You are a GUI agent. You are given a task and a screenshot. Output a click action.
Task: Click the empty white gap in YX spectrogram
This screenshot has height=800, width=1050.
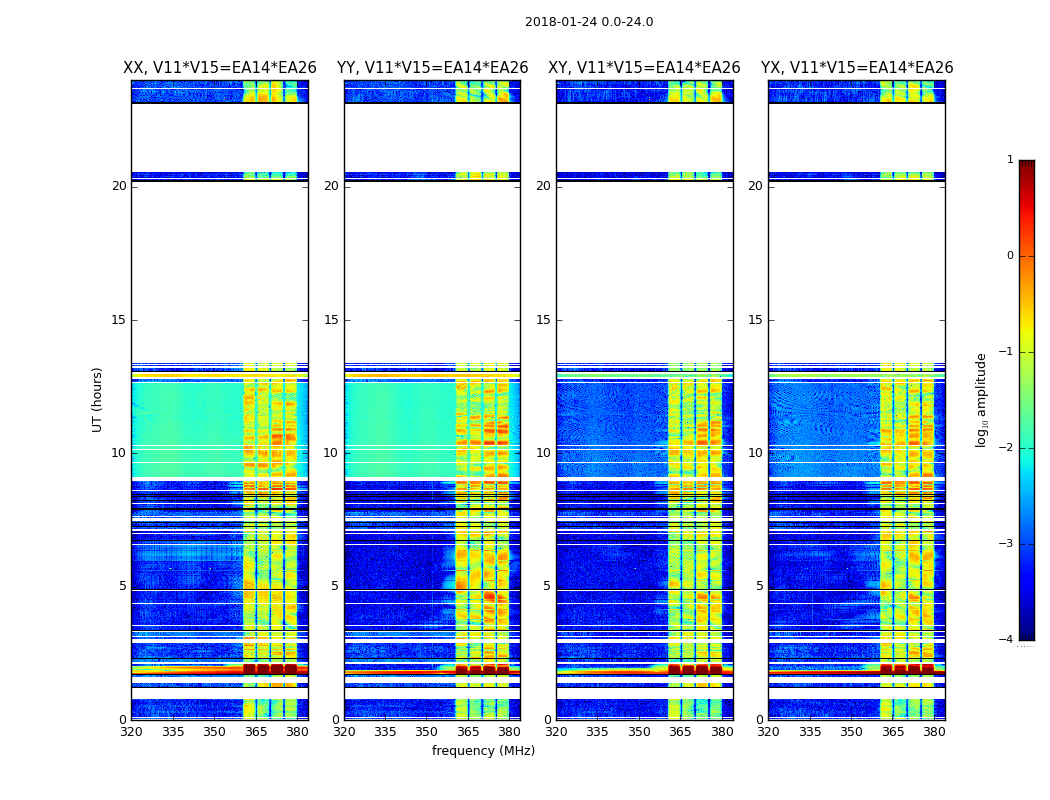point(856,270)
